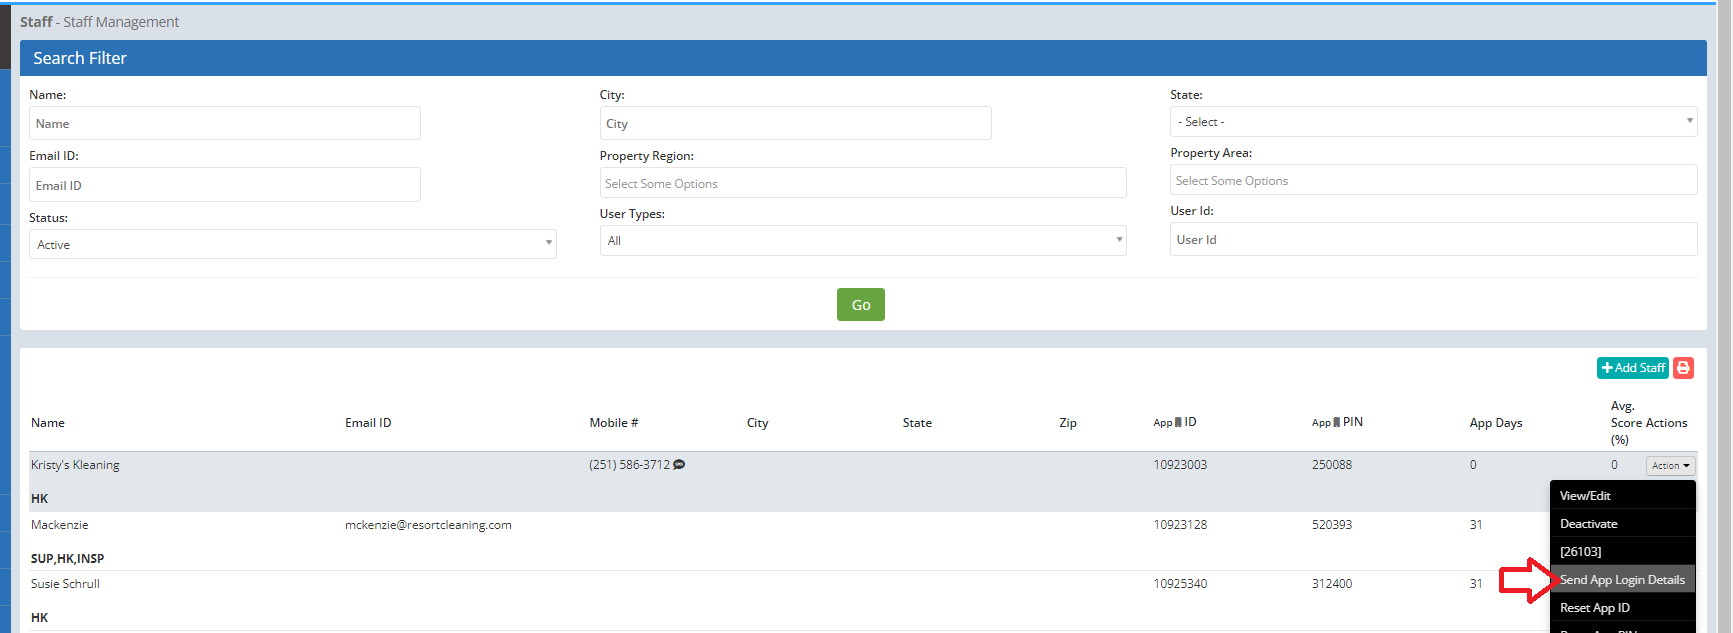Click the City input field
This screenshot has width=1733, height=633.
pyautogui.click(x=795, y=124)
